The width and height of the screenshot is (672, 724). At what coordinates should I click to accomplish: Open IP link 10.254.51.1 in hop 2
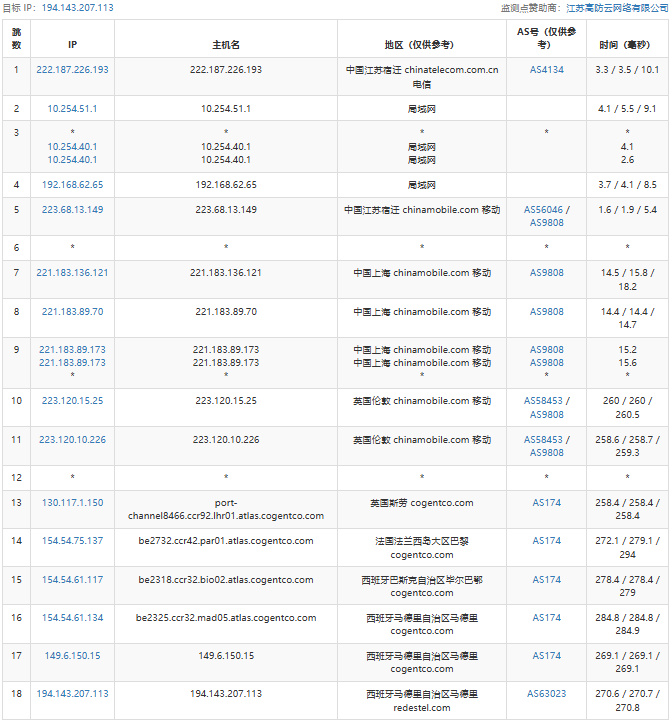[73, 109]
